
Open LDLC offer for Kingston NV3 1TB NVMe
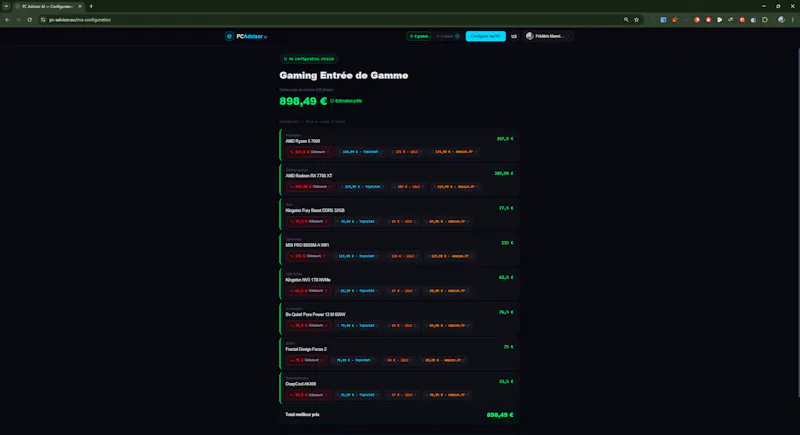[x=402, y=291]
